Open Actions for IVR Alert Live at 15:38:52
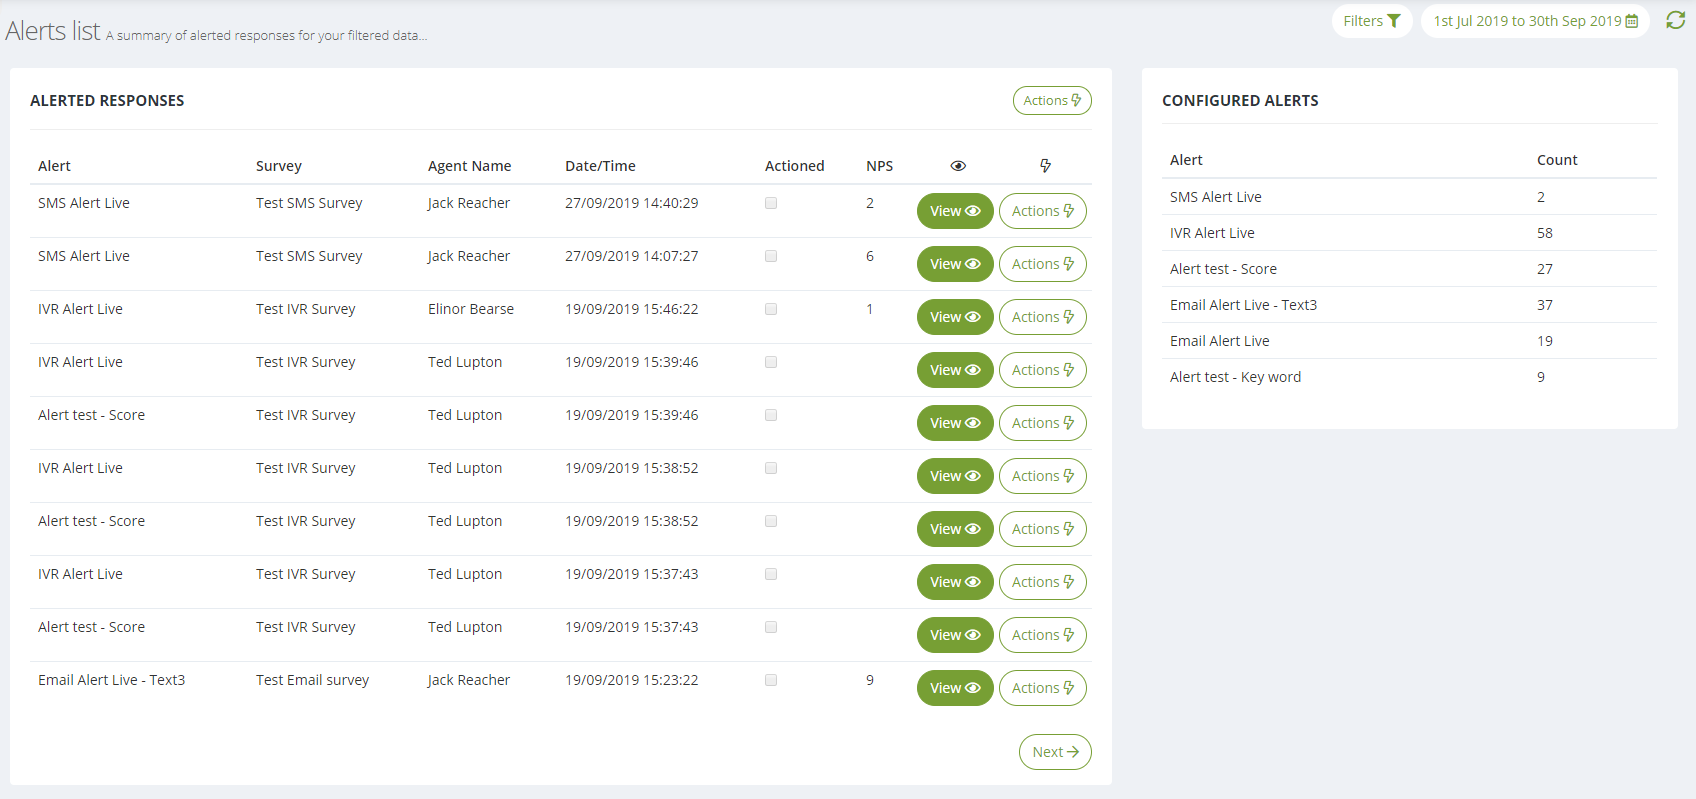The image size is (1696, 799). [x=1043, y=476]
